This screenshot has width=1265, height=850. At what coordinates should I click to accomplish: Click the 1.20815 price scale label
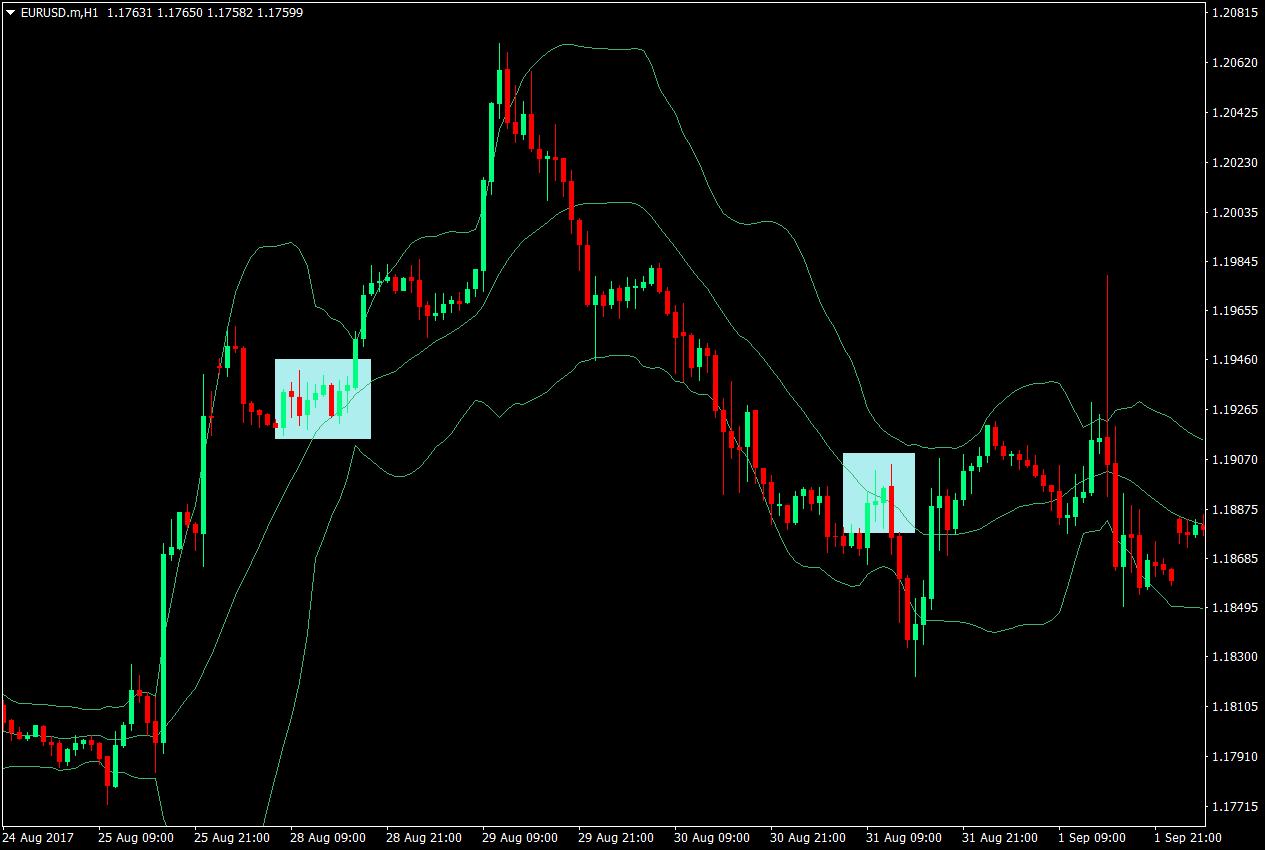(1233, 13)
